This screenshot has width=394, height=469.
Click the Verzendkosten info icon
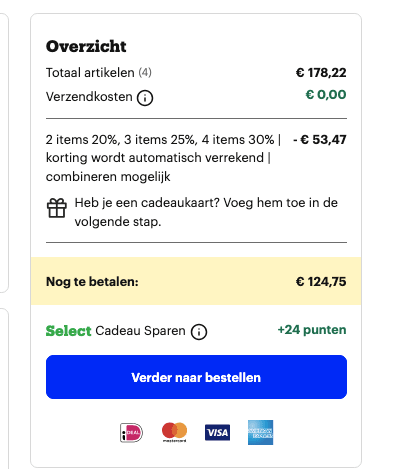145,98
